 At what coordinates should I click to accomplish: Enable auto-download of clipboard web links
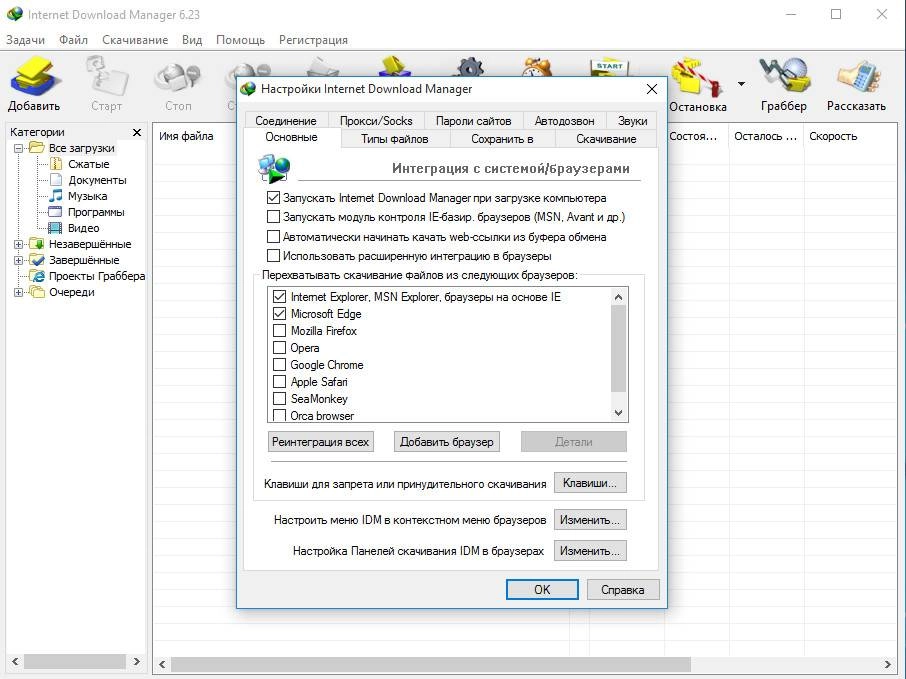pyautogui.click(x=273, y=236)
